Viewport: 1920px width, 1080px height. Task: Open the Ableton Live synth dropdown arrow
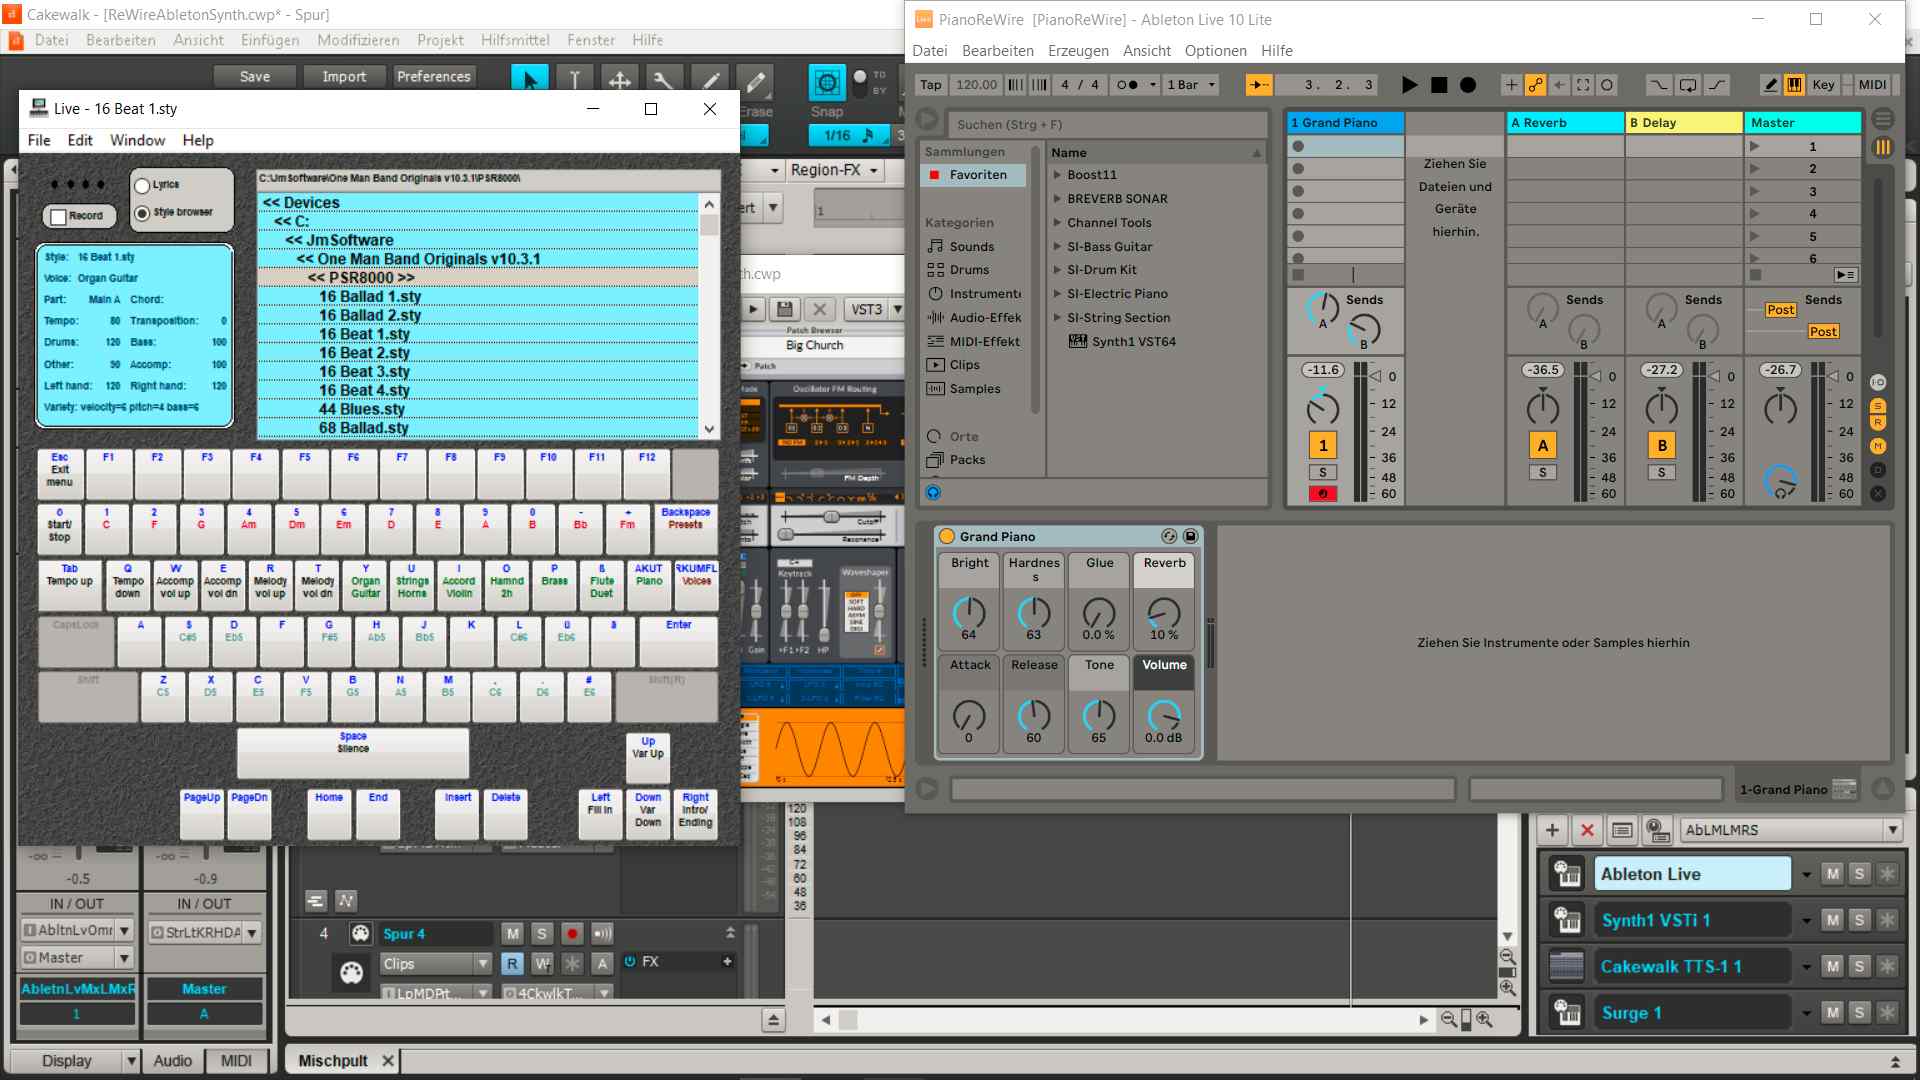coord(1806,875)
